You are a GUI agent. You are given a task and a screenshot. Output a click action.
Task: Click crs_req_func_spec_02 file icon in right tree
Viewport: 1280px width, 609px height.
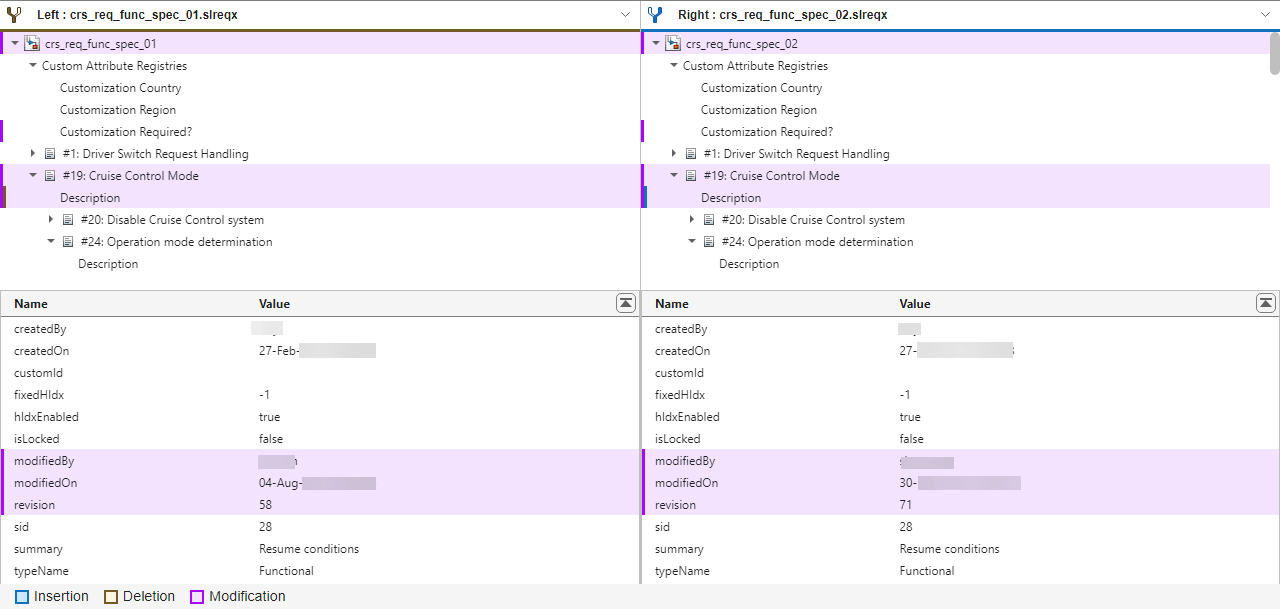(x=673, y=44)
